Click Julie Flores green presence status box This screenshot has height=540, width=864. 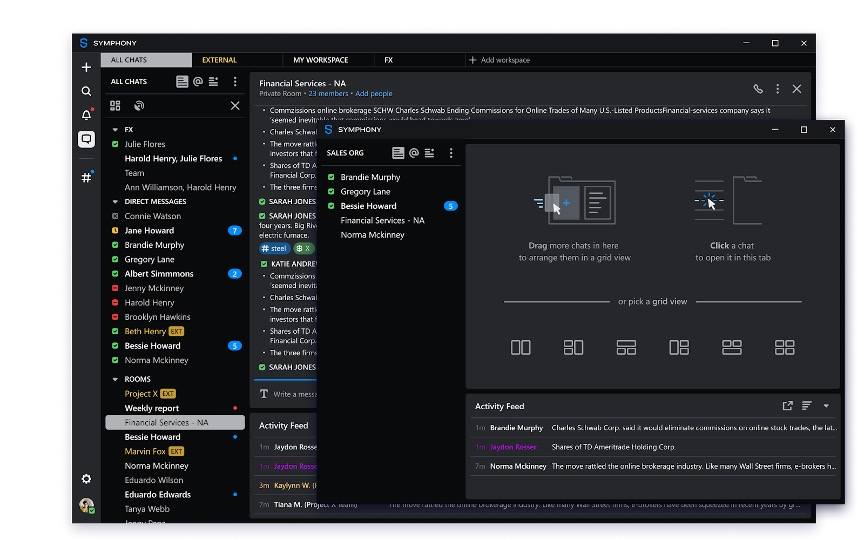[116, 145]
